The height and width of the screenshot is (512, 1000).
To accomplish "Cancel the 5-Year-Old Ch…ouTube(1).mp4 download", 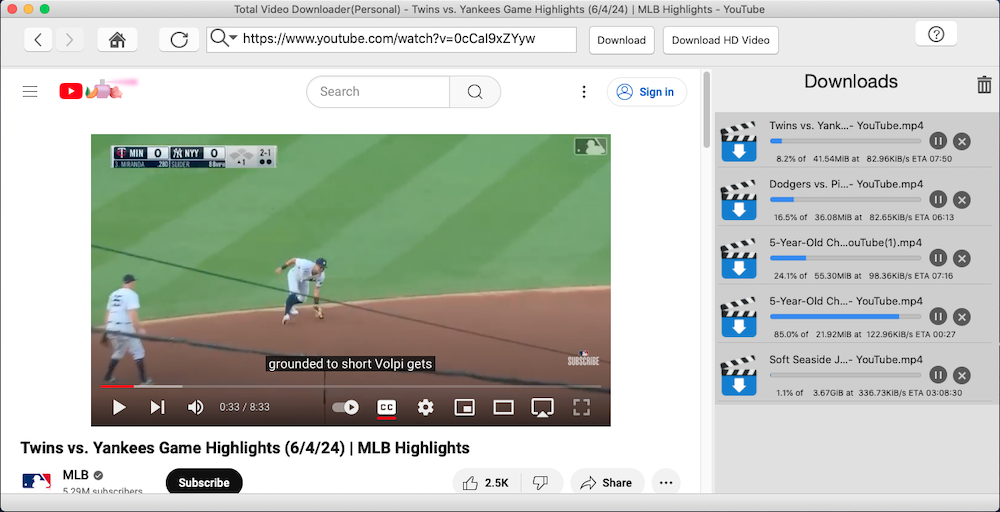I will [962, 258].
